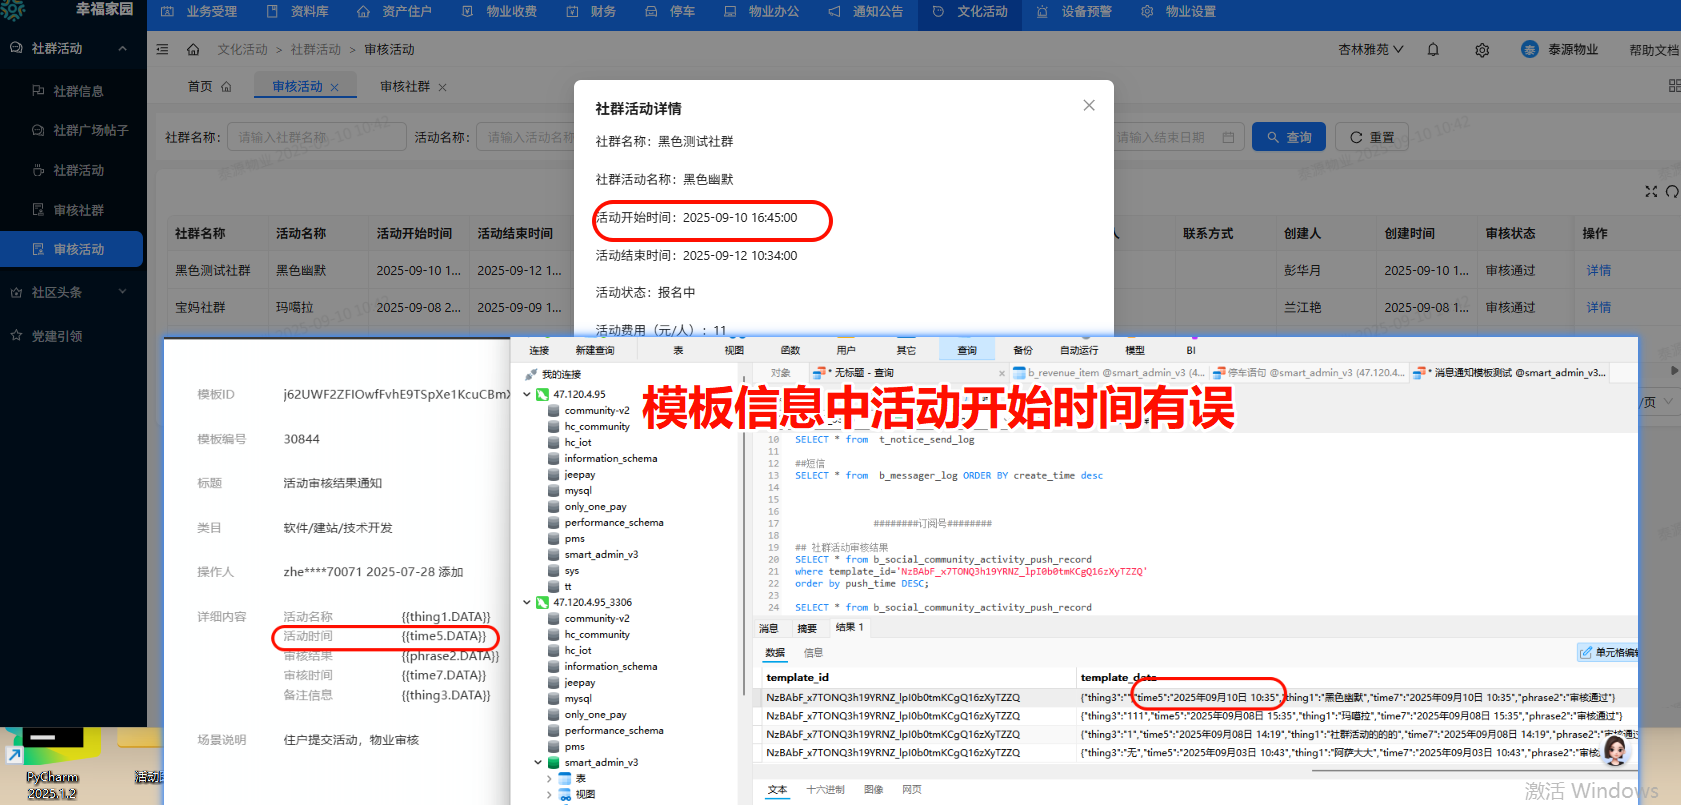Open 社群信息 in sidebar
Viewport: 1681px width, 805px height.
click(78, 91)
